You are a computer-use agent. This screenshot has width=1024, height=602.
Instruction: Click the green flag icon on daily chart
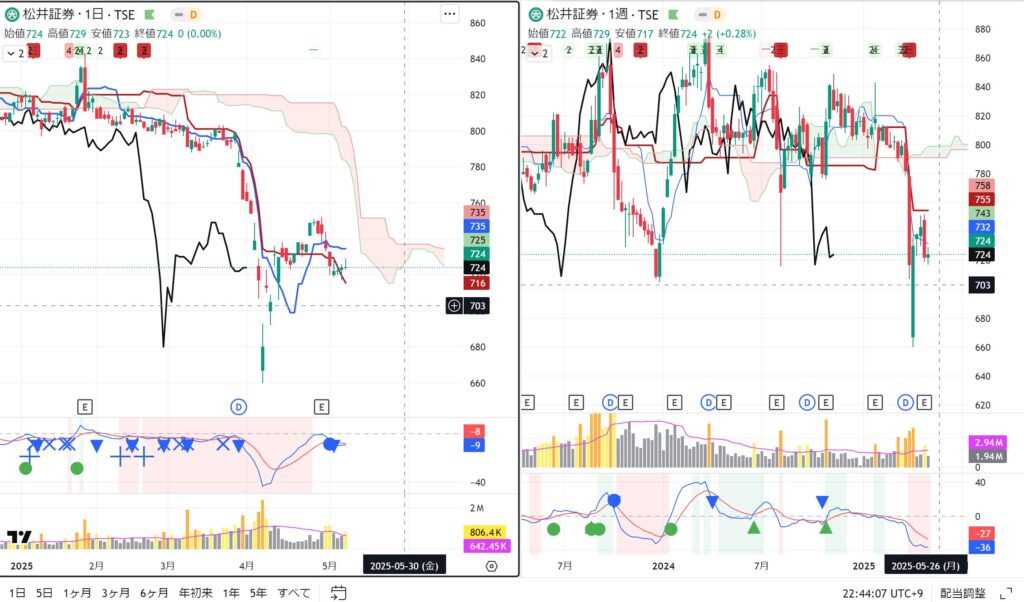click(150, 14)
